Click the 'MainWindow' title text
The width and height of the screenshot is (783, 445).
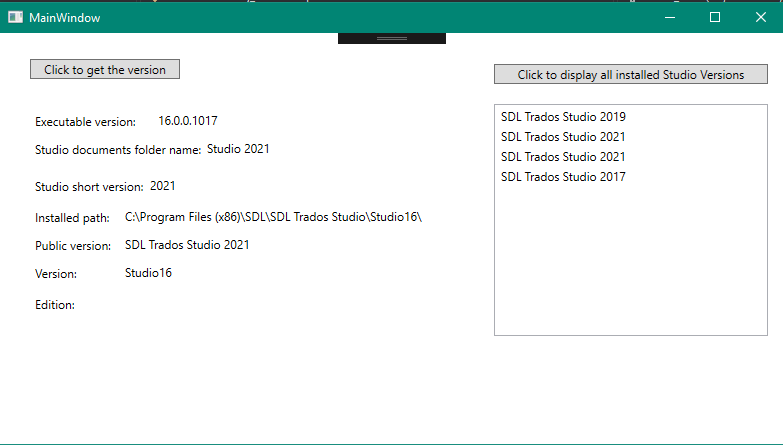coord(64,17)
